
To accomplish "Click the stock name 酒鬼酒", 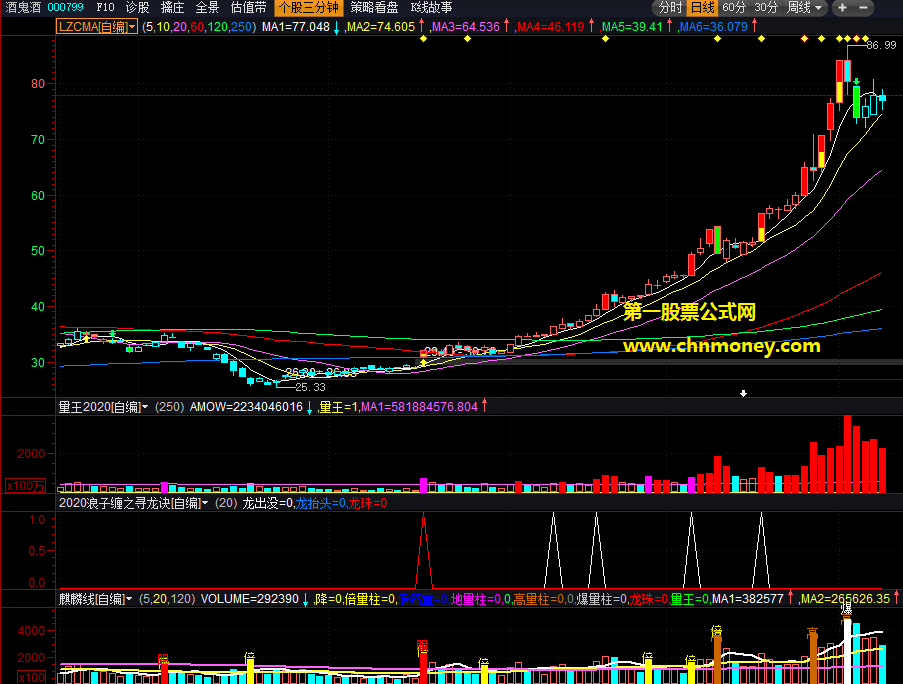I will pyautogui.click(x=23, y=7).
